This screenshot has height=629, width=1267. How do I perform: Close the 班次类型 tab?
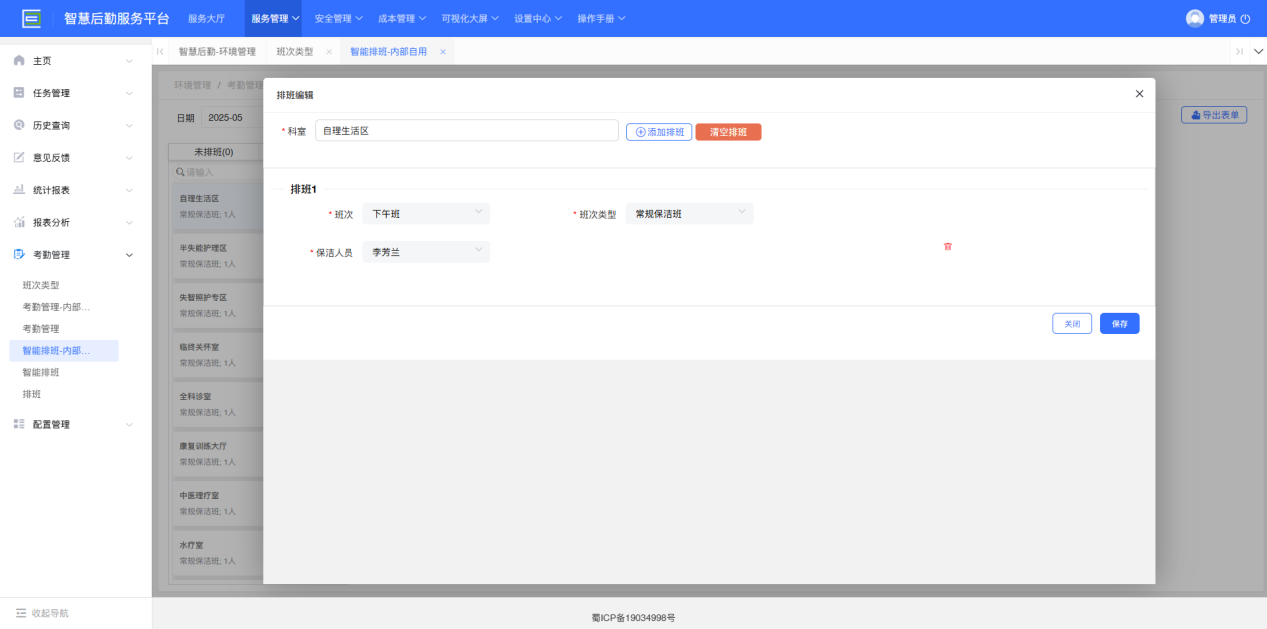point(329,52)
